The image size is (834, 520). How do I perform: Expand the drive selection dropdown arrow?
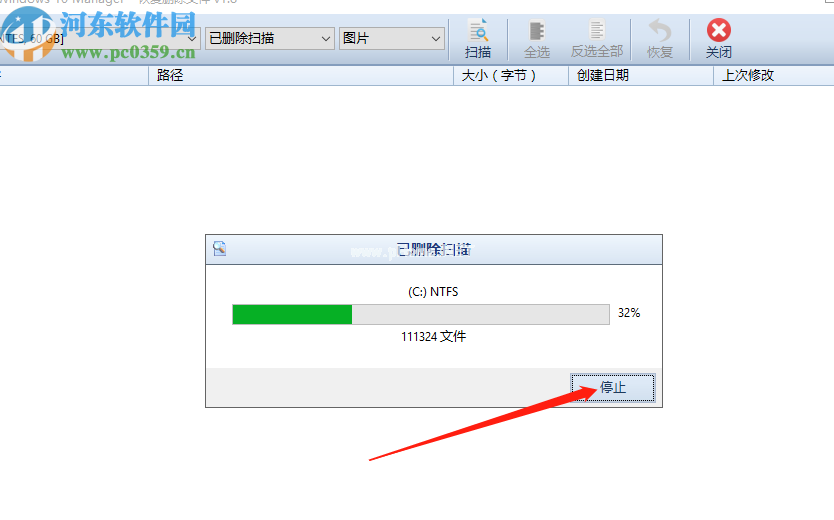coord(192,39)
